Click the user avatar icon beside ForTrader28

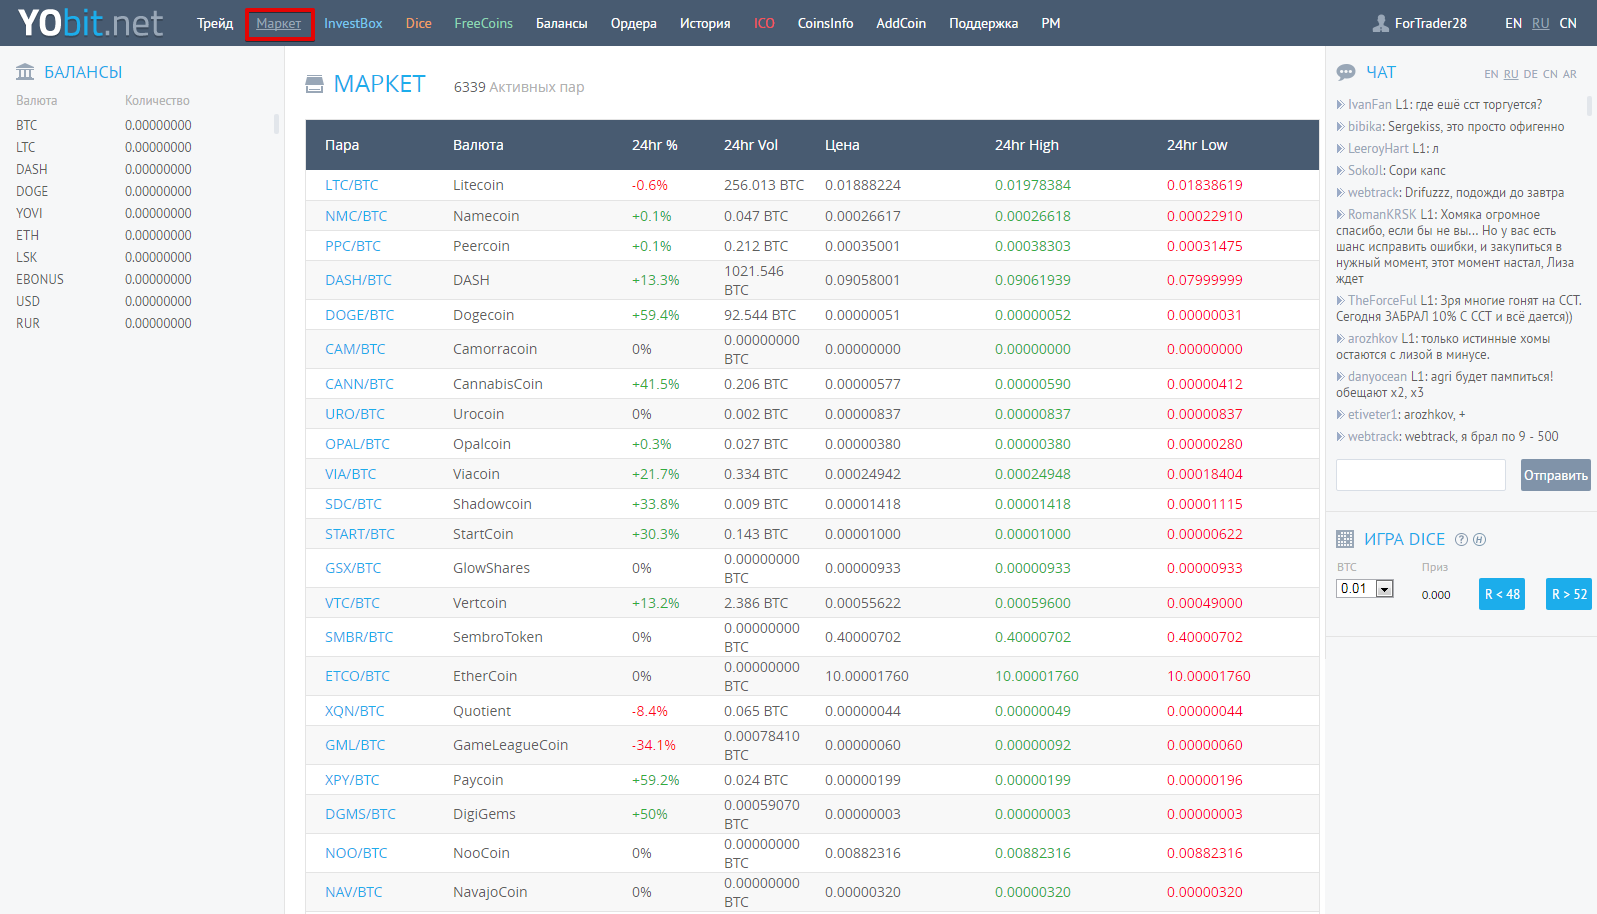(1381, 23)
